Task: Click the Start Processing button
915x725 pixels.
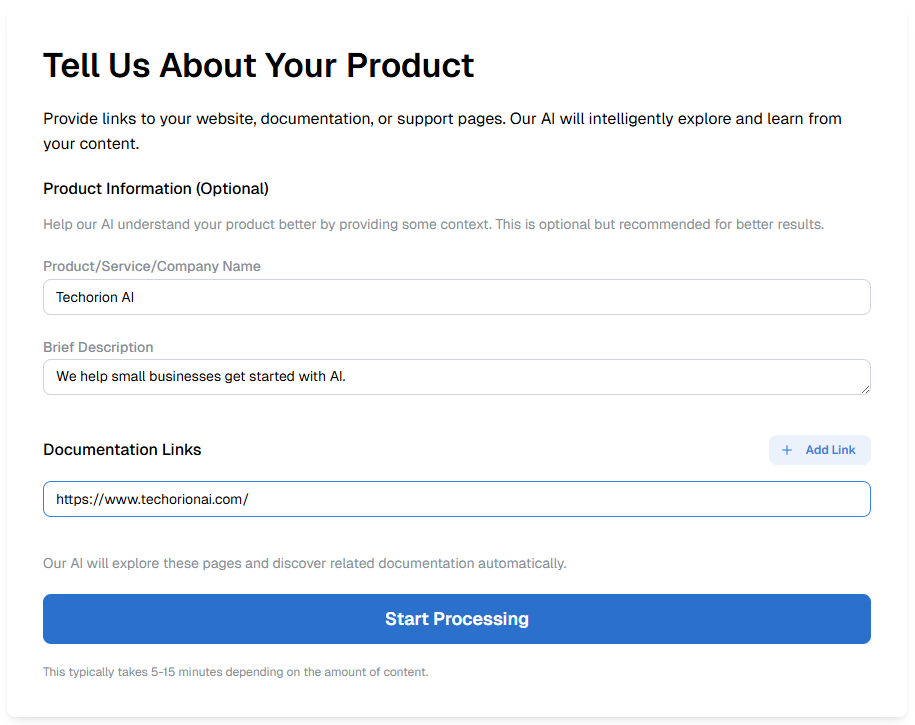Action: [456, 619]
